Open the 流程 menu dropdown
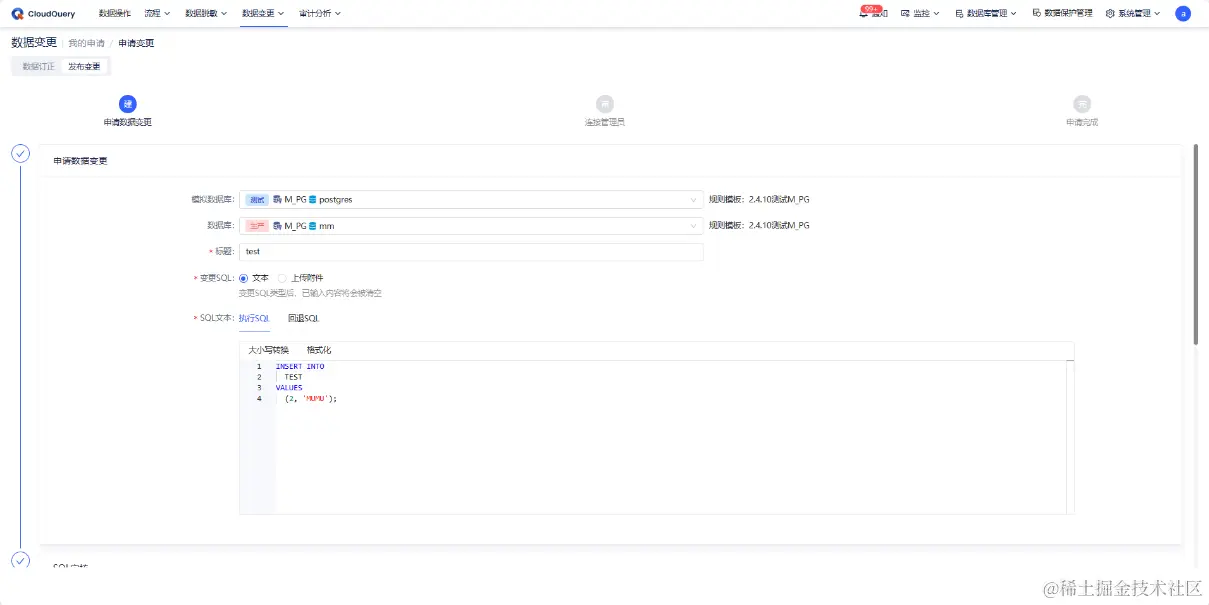 click(157, 13)
